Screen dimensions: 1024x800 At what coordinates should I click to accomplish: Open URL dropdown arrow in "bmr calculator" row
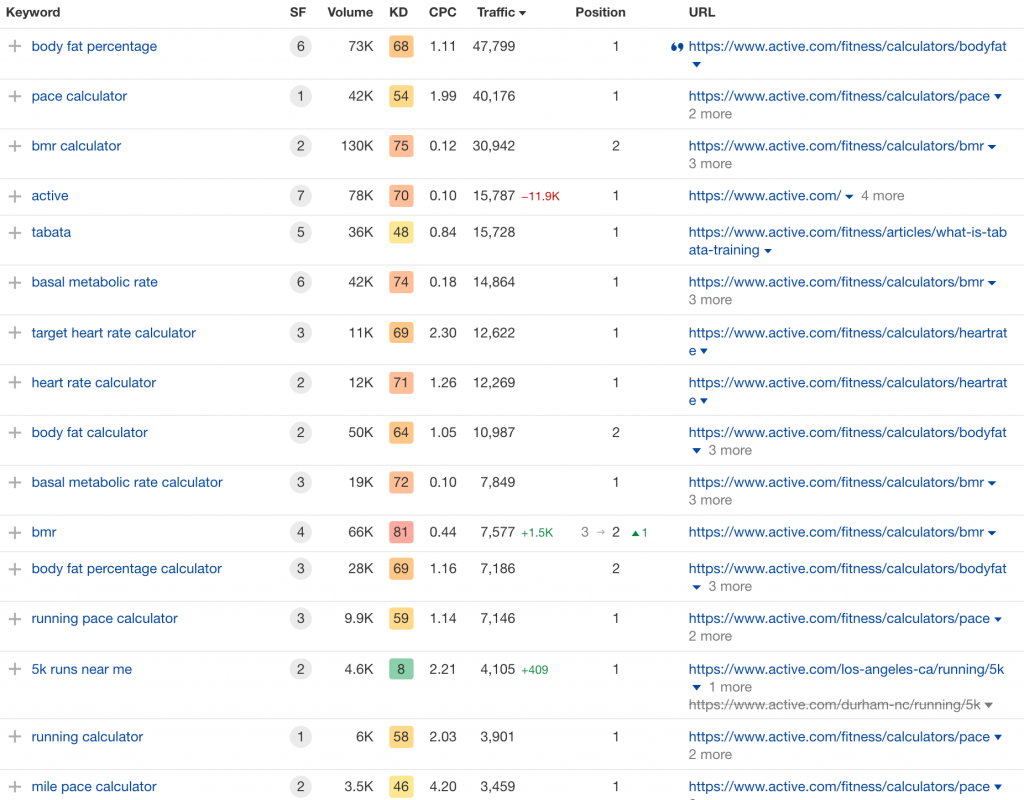[992, 147]
